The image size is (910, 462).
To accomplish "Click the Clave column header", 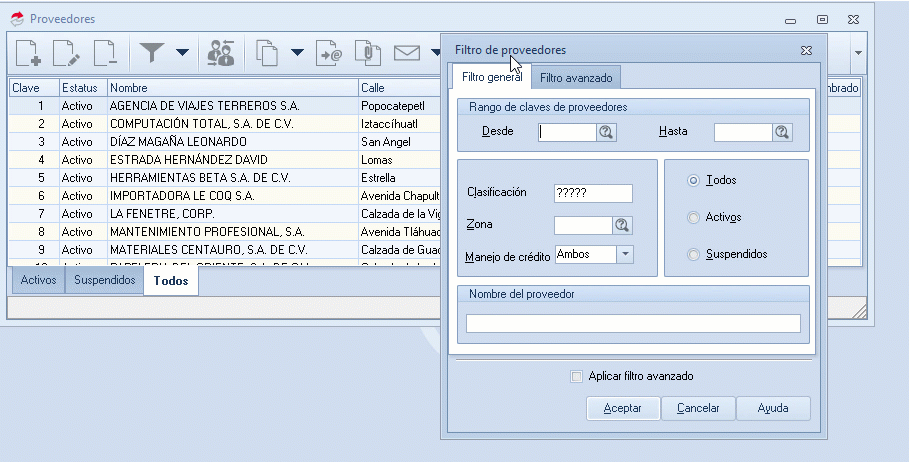I will click(34, 88).
